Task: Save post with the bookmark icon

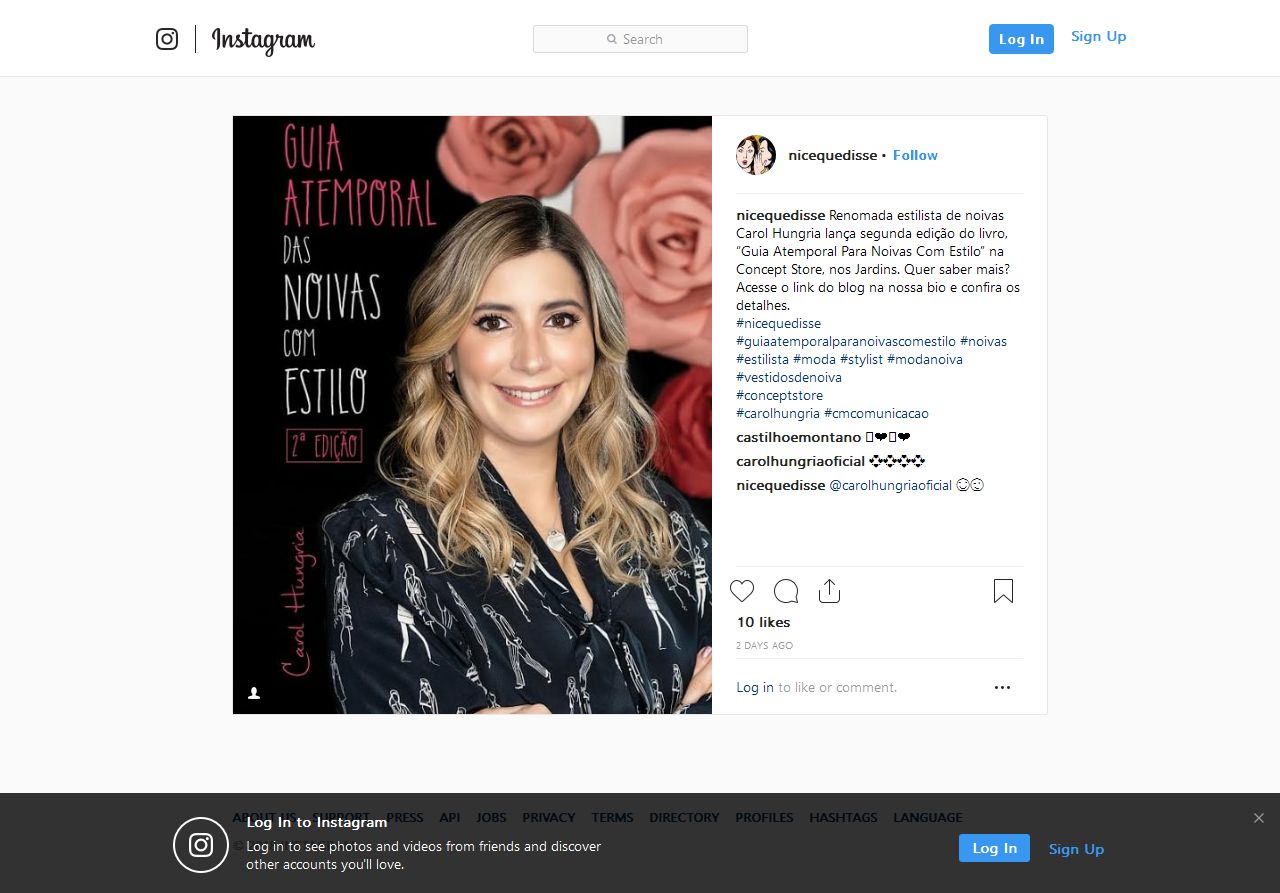Action: [x=1003, y=591]
